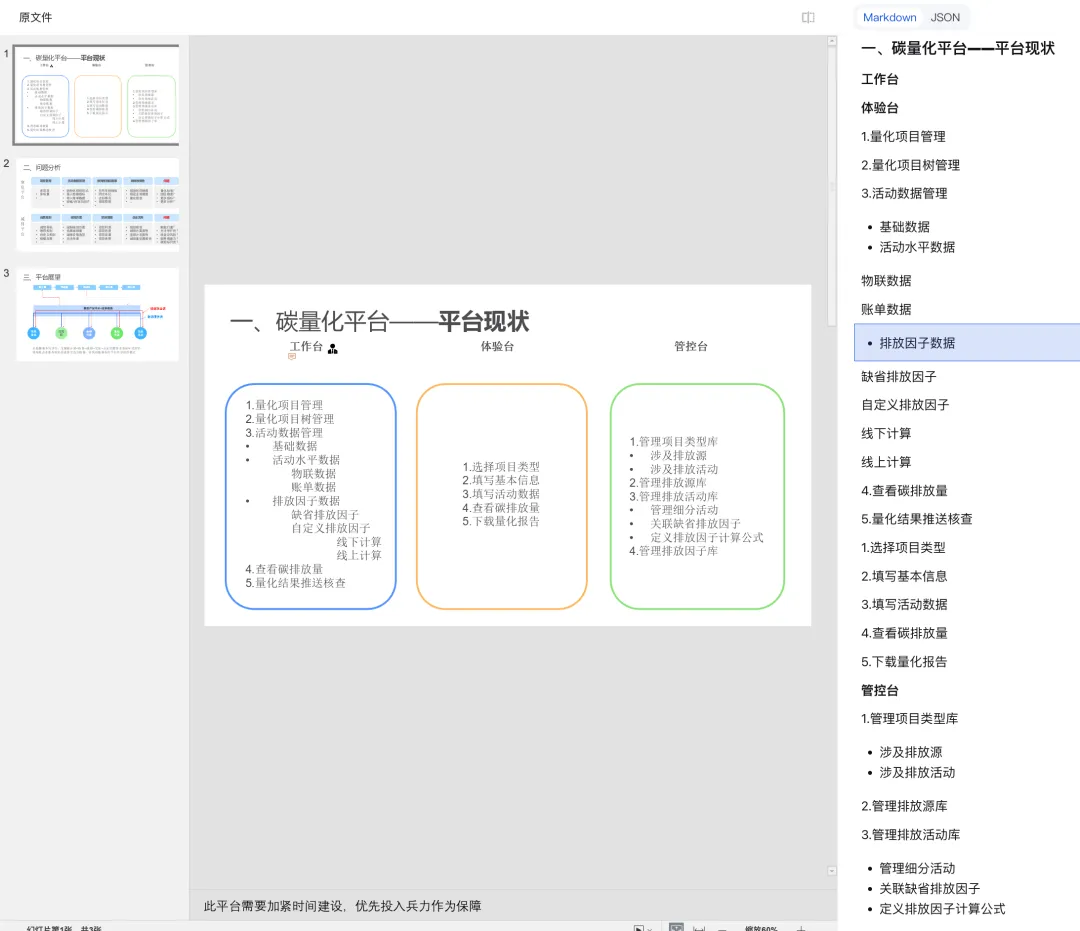Click 自定义排放因子 in Markdown panel
The width and height of the screenshot is (1080, 931).
pos(905,405)
